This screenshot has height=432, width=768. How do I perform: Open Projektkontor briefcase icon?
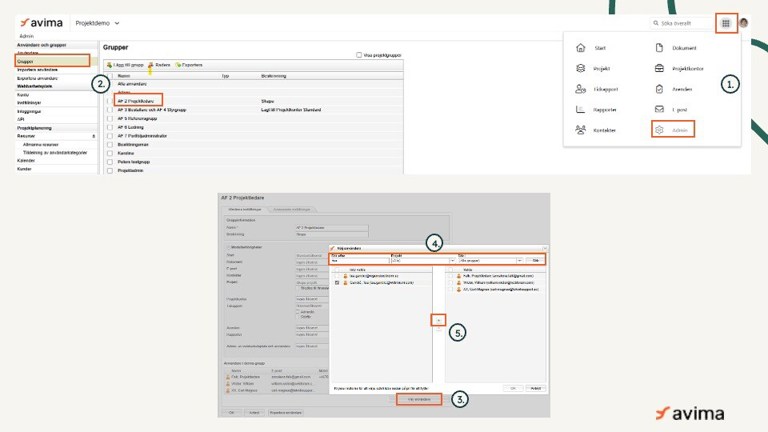click(x=659, y=68)
